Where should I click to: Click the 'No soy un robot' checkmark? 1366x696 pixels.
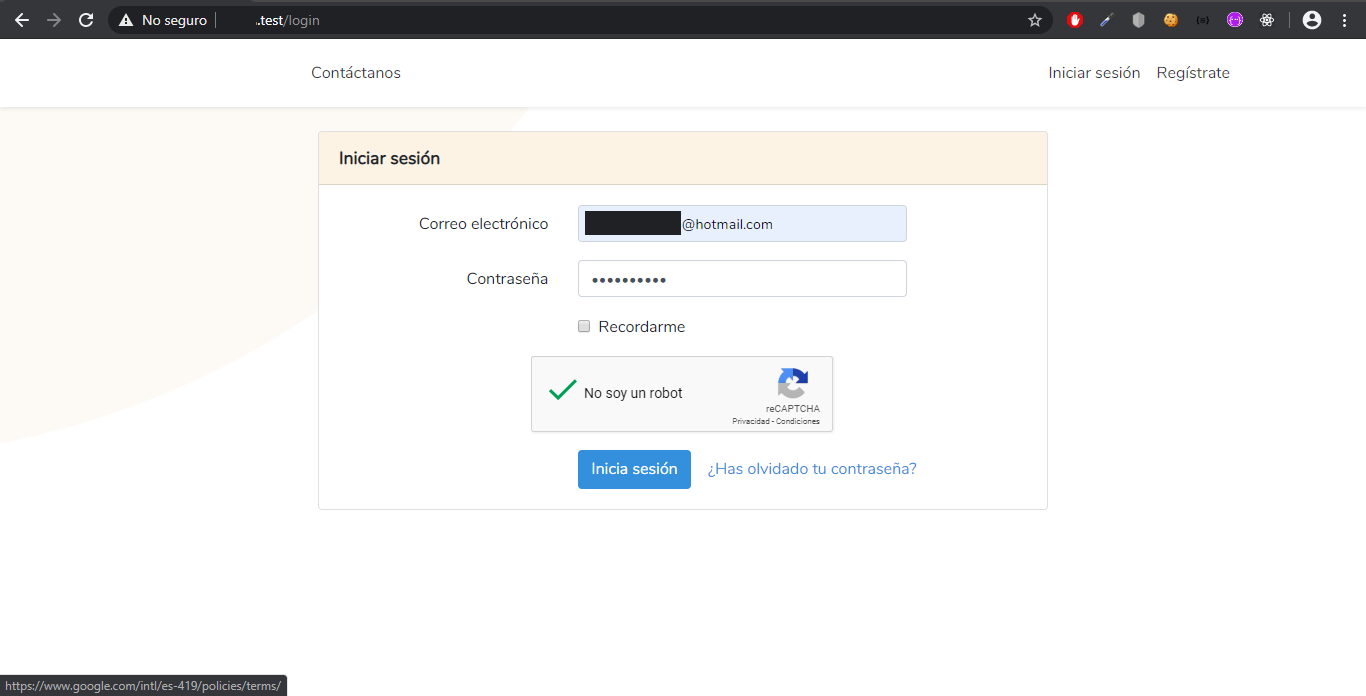click(562, 390)
